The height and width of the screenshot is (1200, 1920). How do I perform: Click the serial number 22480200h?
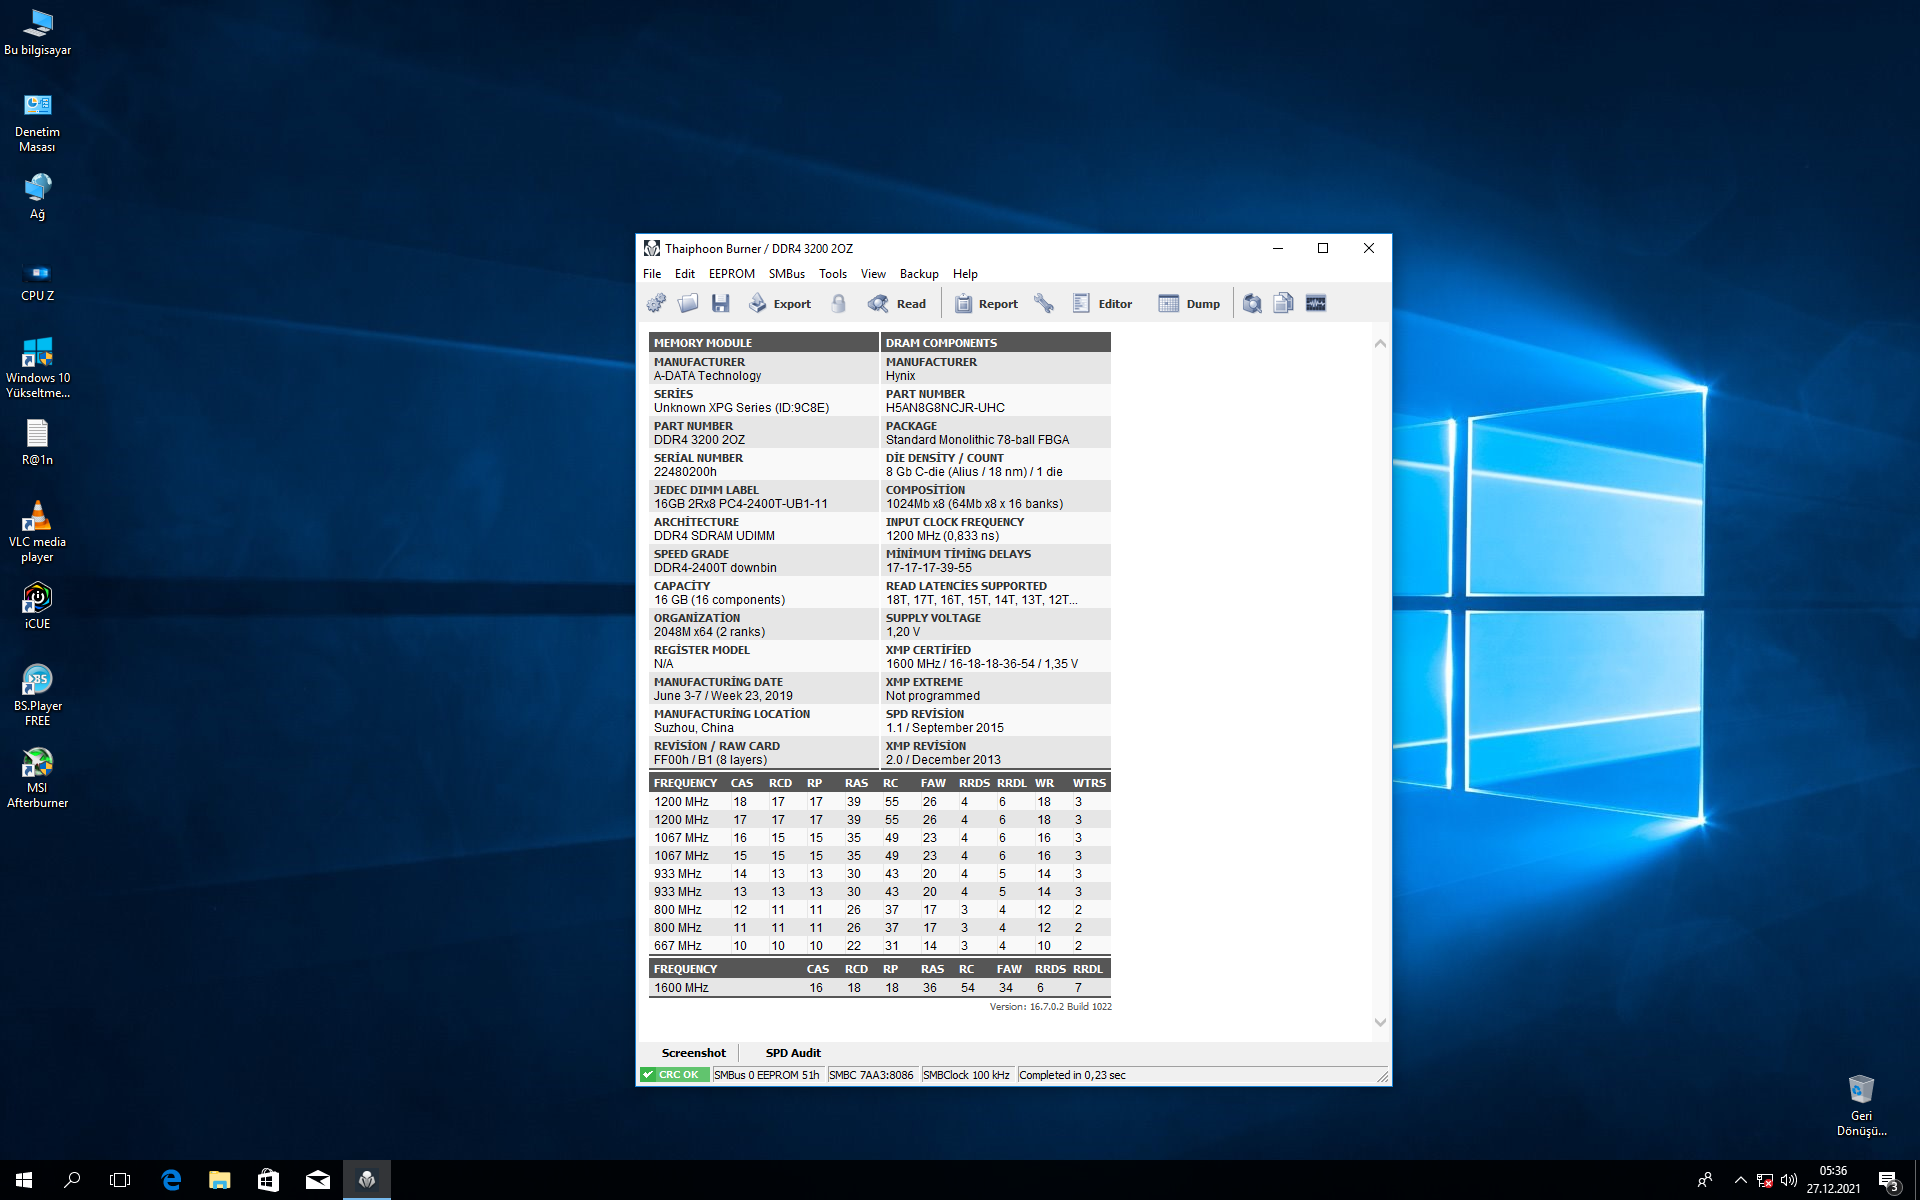[685, 472]
